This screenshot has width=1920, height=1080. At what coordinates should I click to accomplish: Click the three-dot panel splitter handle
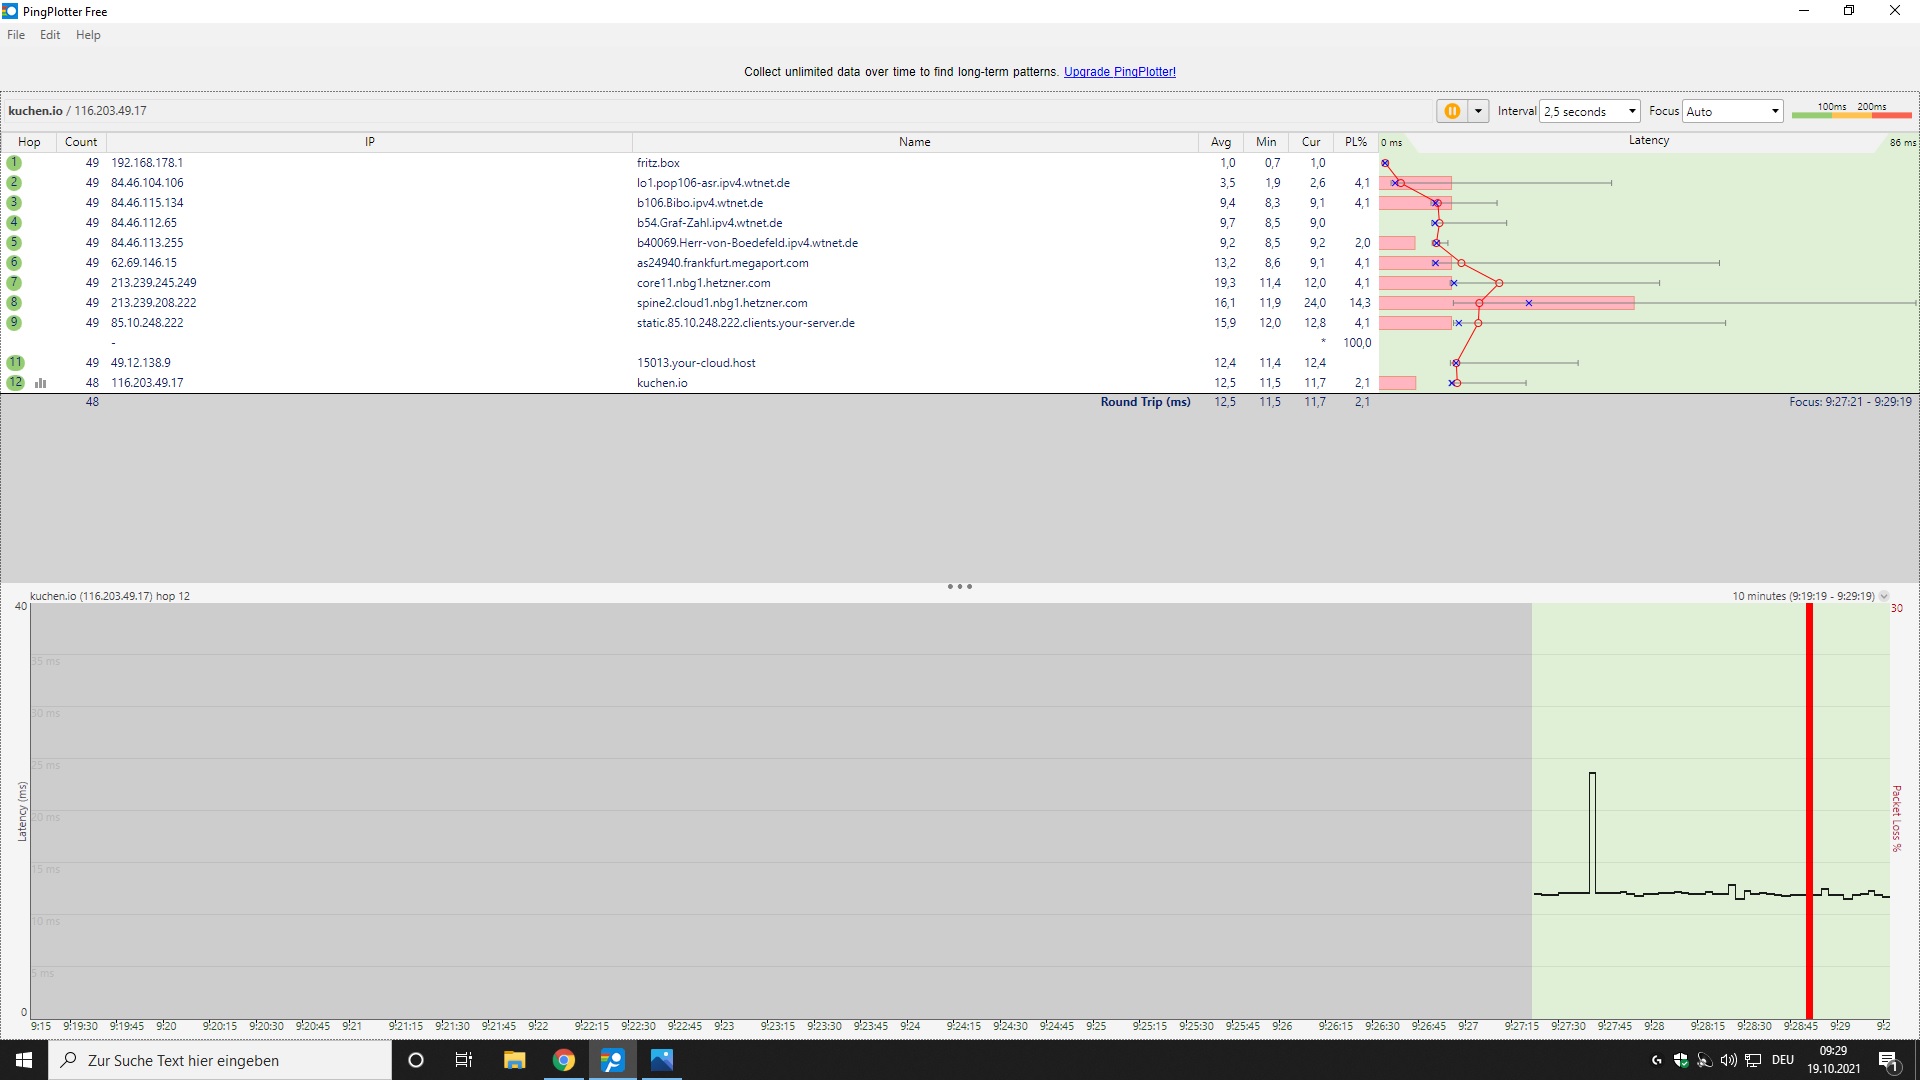point(959,587)
